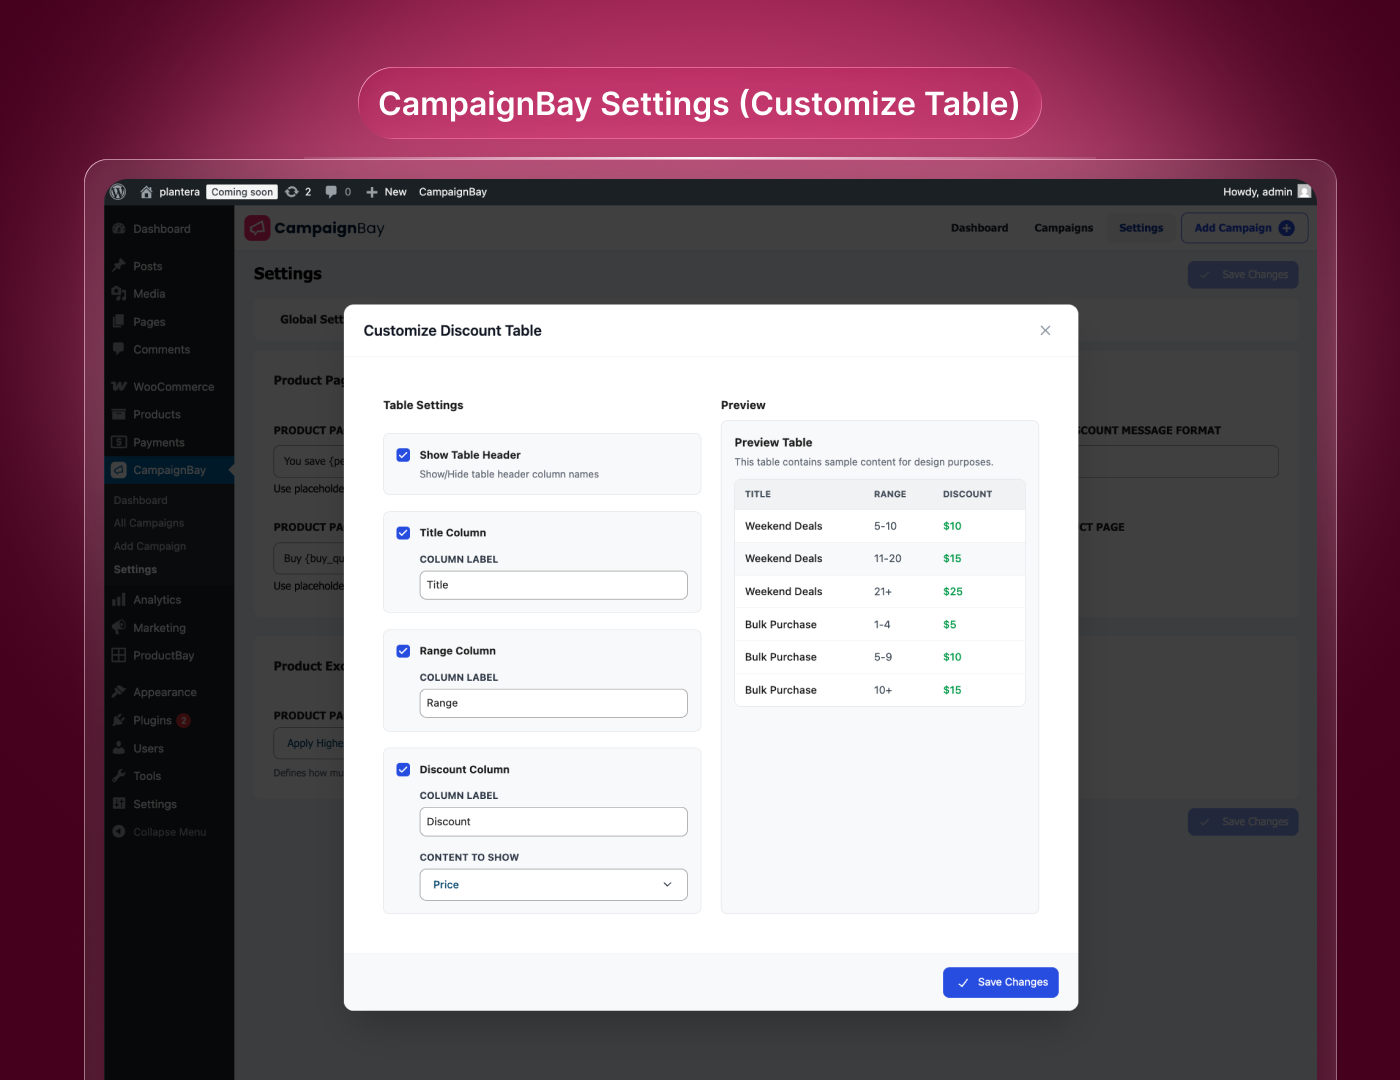Click the CampaignBay icon in sidebar
Viewport: 1400px width, 1080px height.
119,471
